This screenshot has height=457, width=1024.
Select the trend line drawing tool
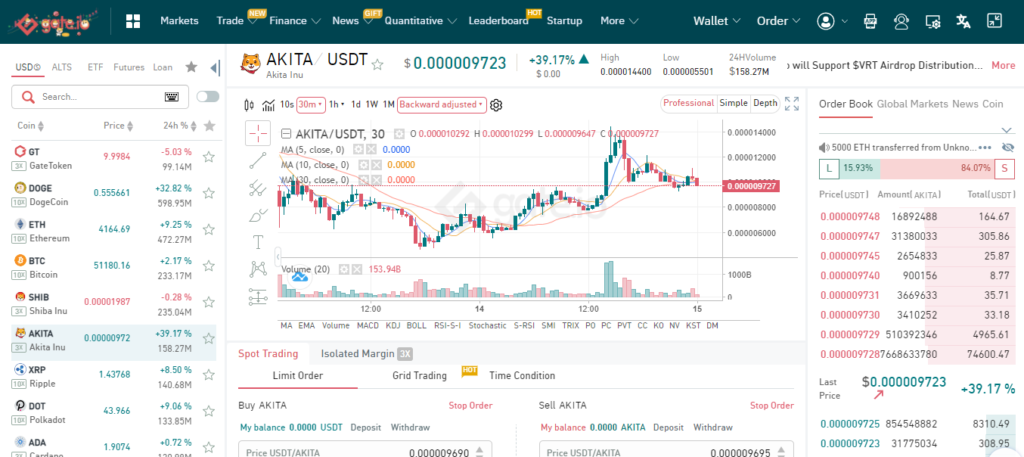coord(259,161)
